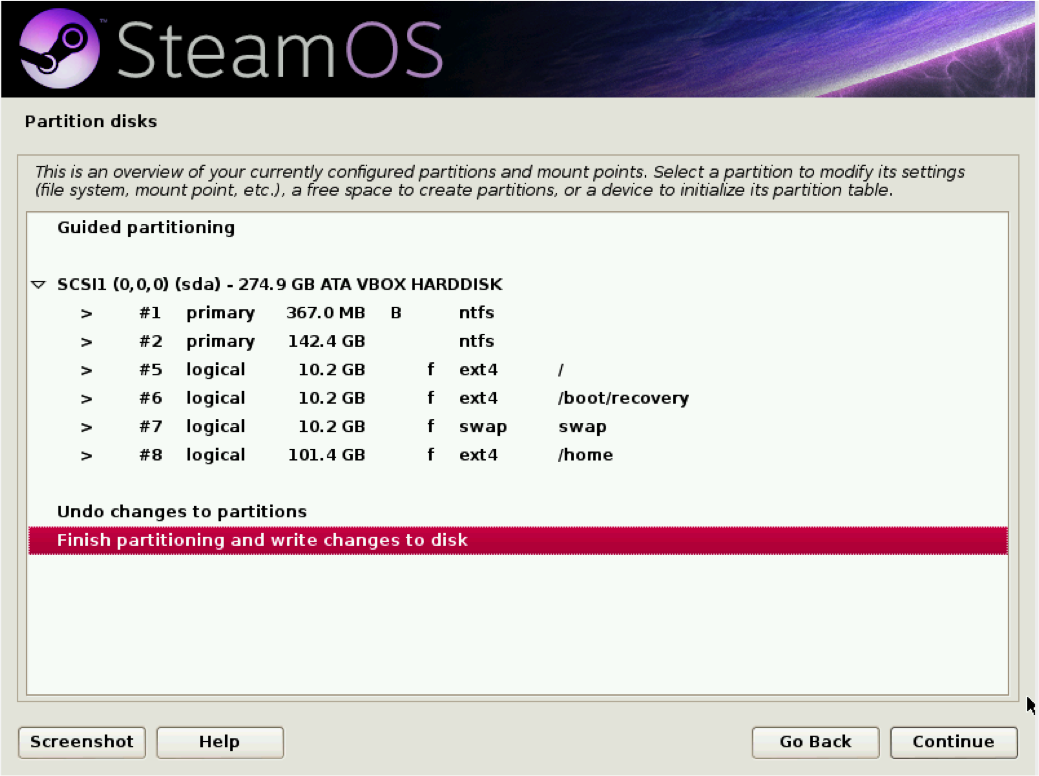Open Help for partitioning
The width and height of the screenshot is (1039, 776).
(x=219, y=742)
